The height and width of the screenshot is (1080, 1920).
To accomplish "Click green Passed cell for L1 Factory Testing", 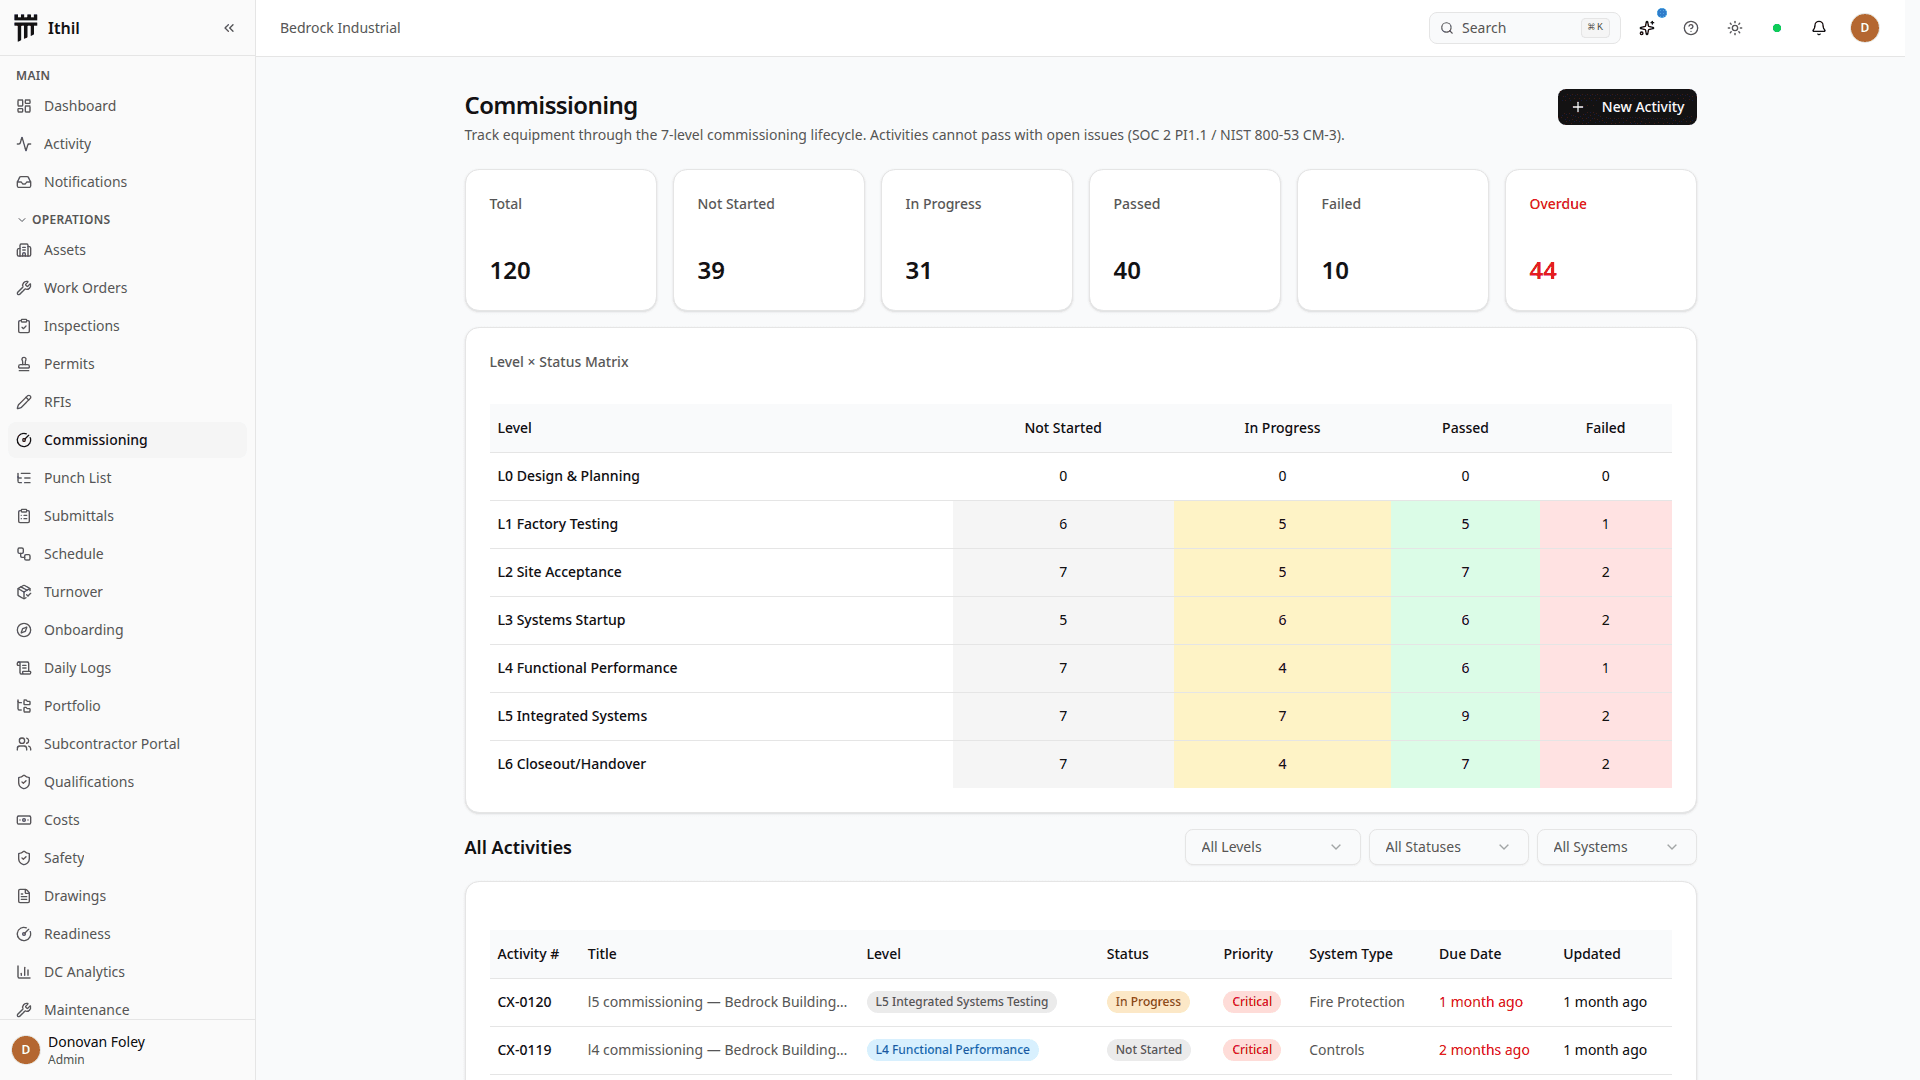I will click(1465, 524).
